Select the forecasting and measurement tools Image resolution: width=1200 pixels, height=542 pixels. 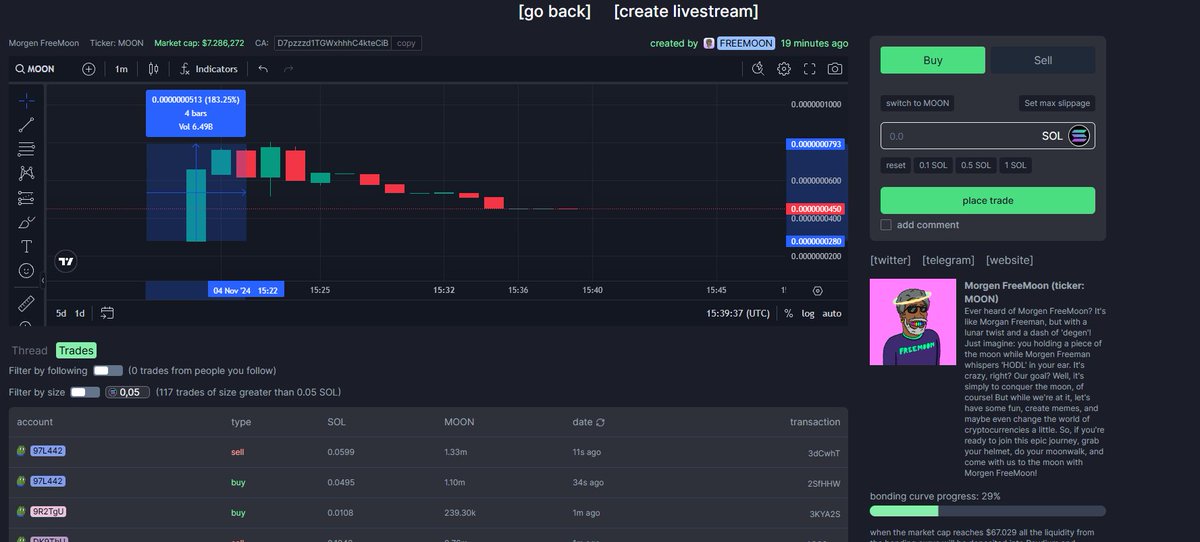coord(26,198)
